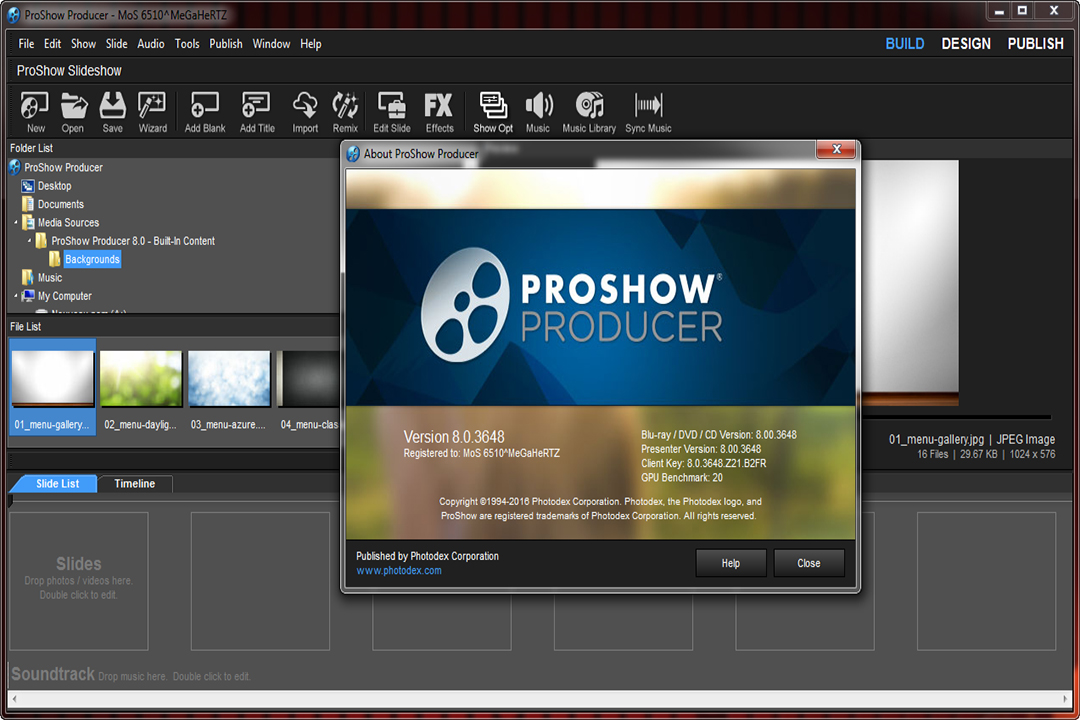Open the FX Effects tool
The width and height of the screenshot is (1080, 720).
tap(439, 112)
